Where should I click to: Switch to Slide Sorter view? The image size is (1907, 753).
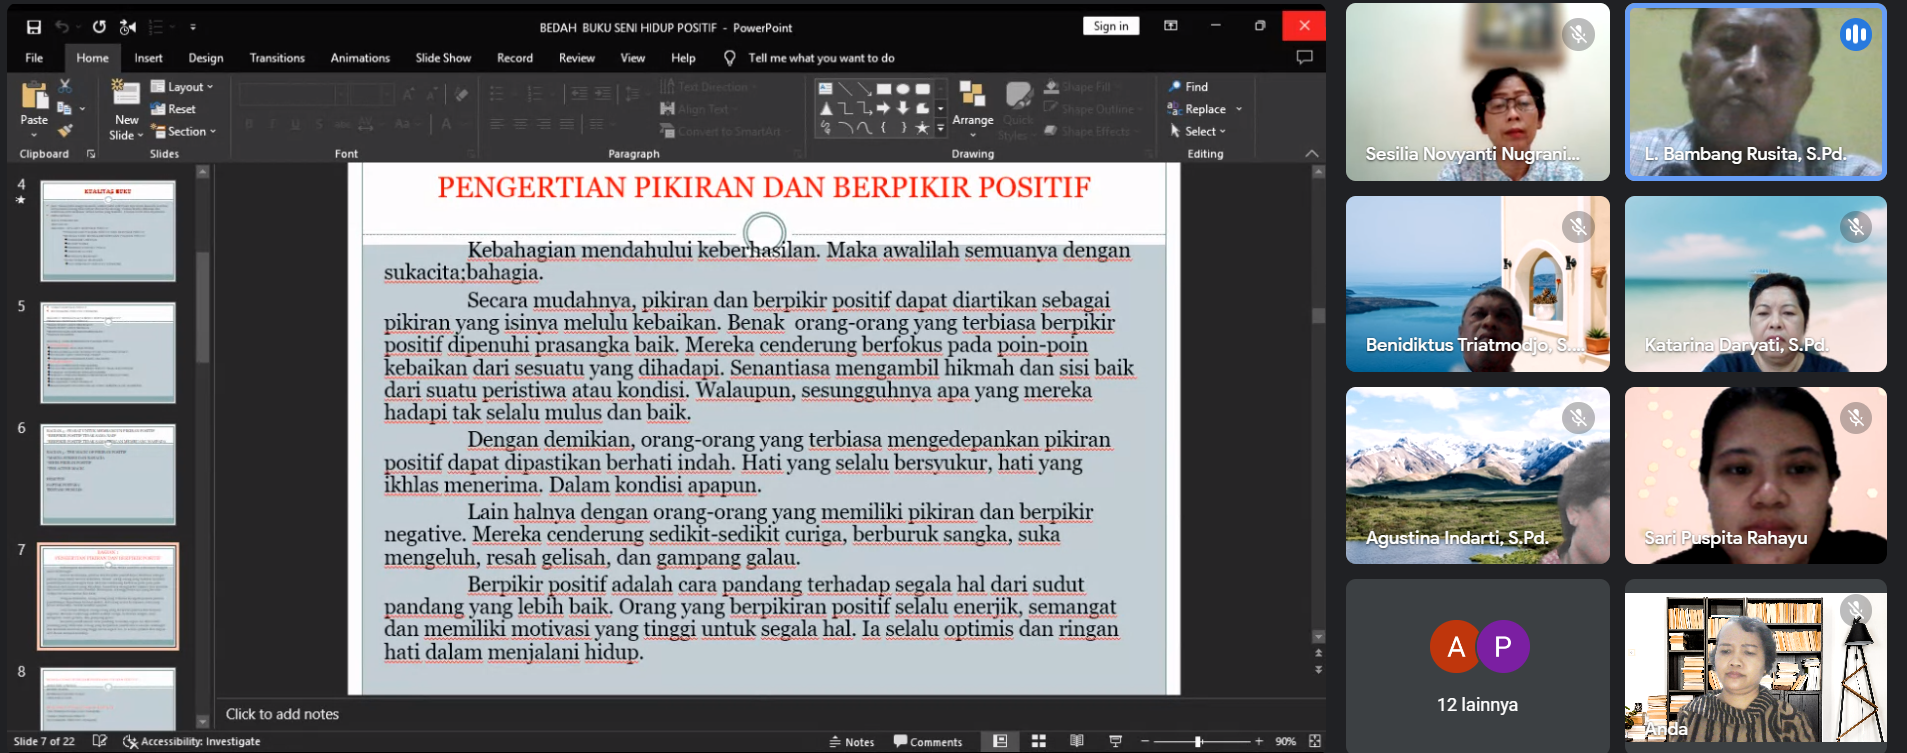click(1039, 741)
